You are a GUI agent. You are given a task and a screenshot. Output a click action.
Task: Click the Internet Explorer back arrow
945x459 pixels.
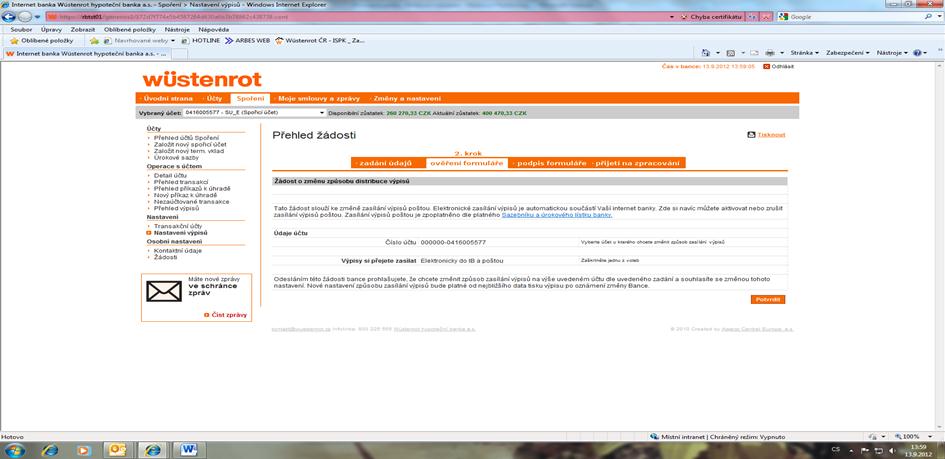point(9,17)
